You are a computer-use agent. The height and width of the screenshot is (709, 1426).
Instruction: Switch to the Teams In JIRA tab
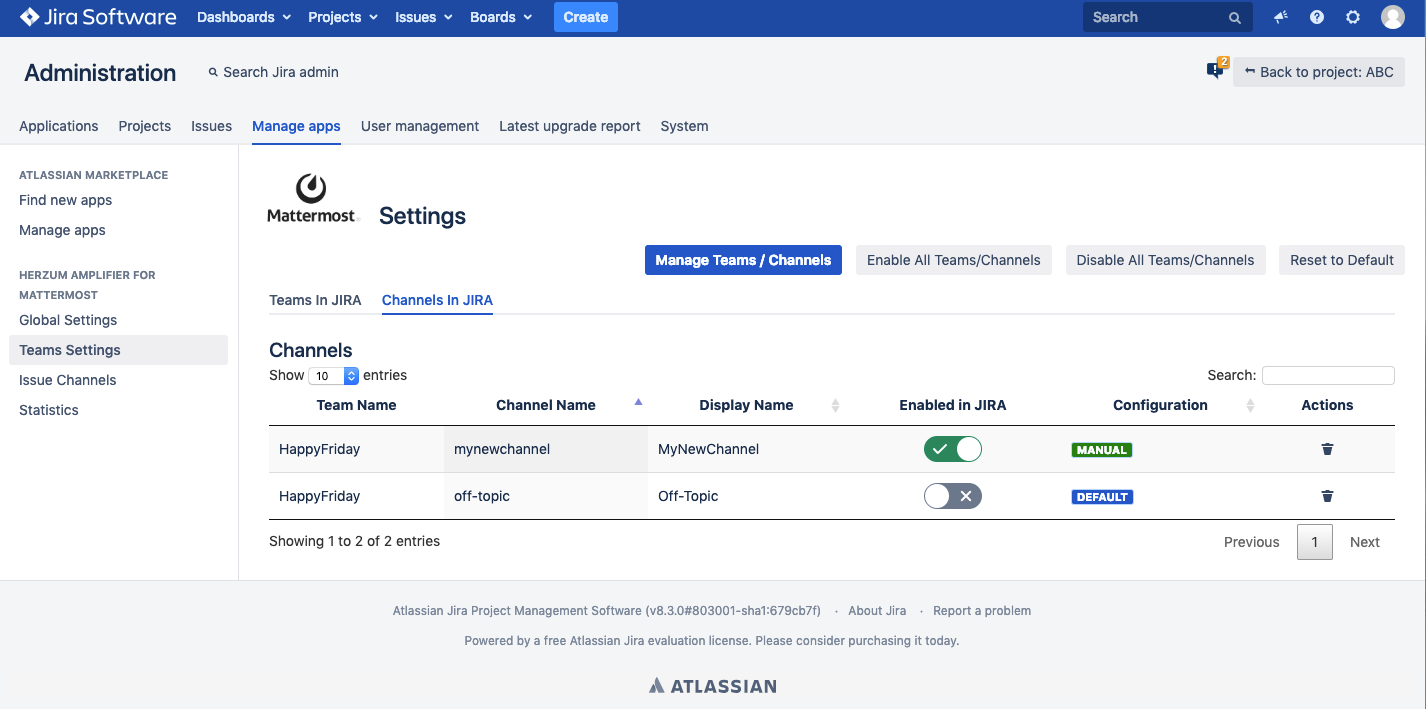315,300
